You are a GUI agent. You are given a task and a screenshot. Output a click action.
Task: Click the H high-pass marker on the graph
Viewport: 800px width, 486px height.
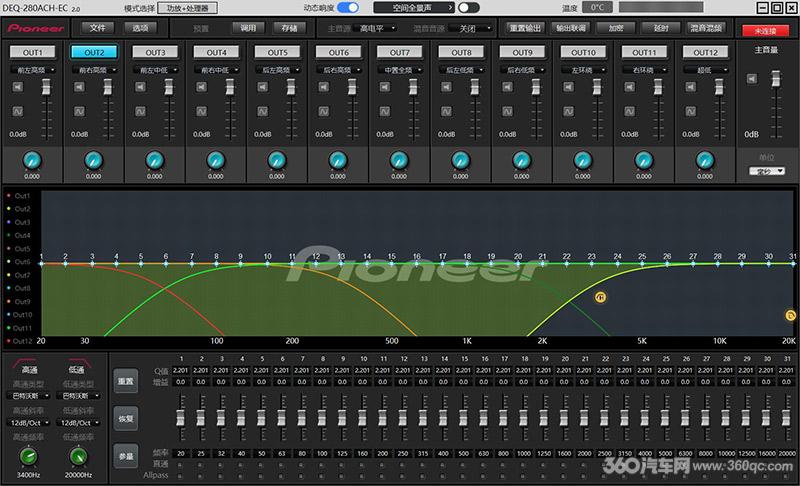[601, 297]
